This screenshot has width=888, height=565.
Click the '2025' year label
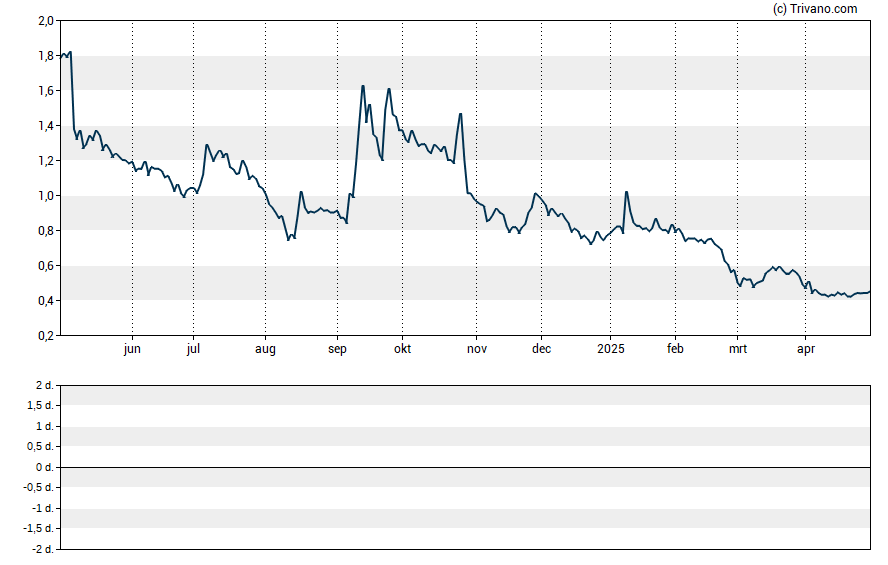coord(610,349)
